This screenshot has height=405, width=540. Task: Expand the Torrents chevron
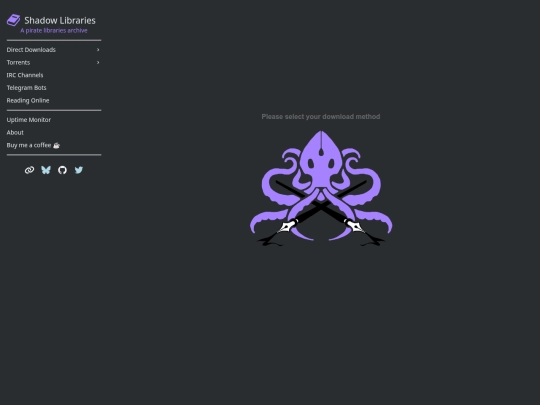[98, 62]
